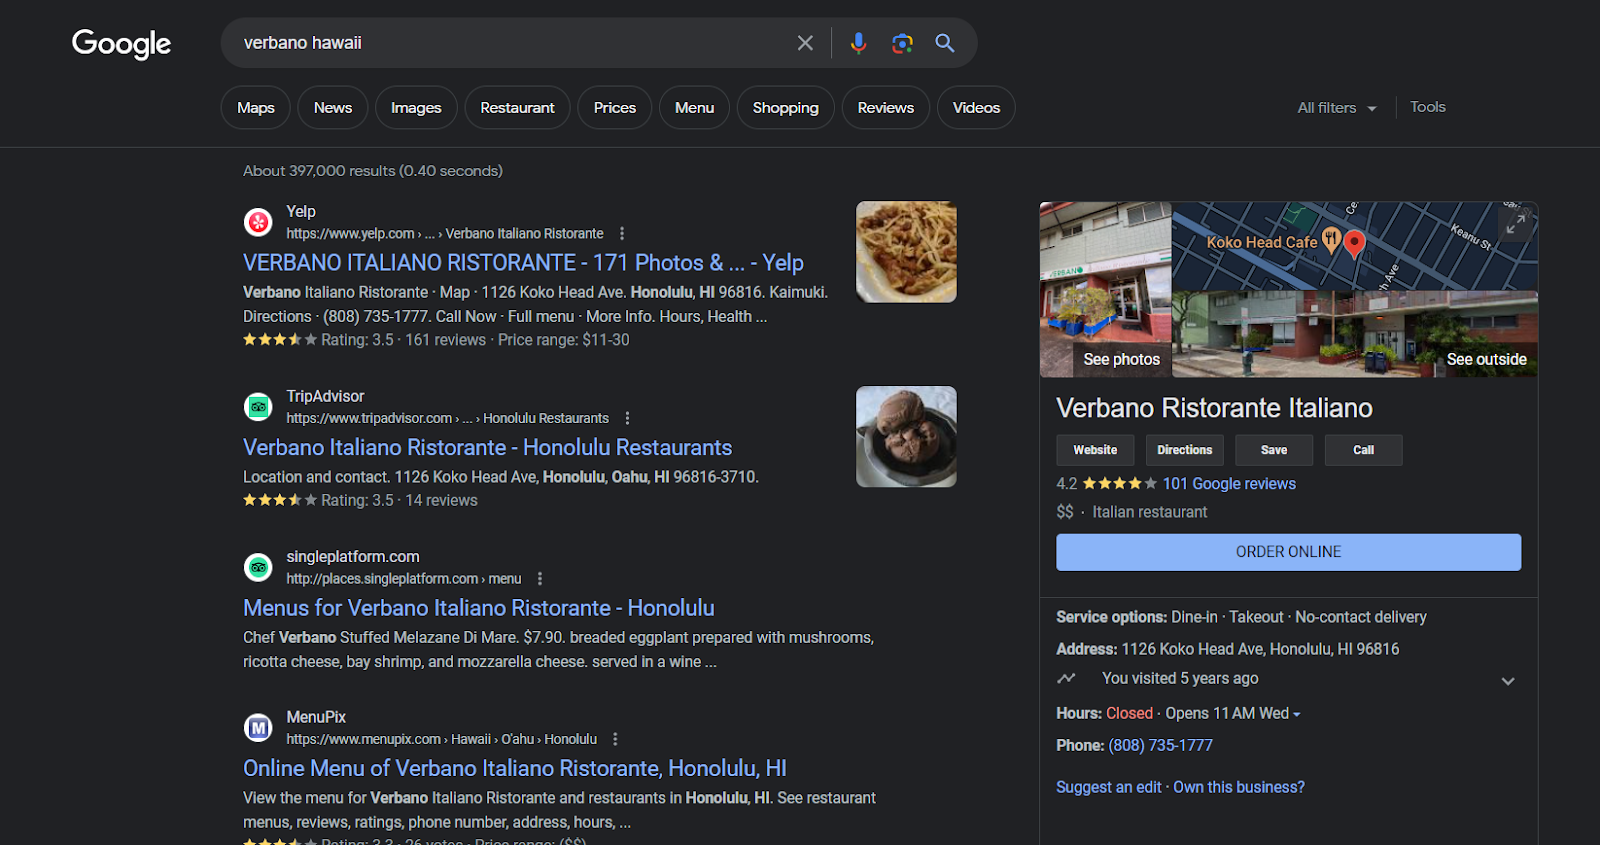Click the menupix.com URL breadcrumb text
1600x845 pixels.
[441, 740]
